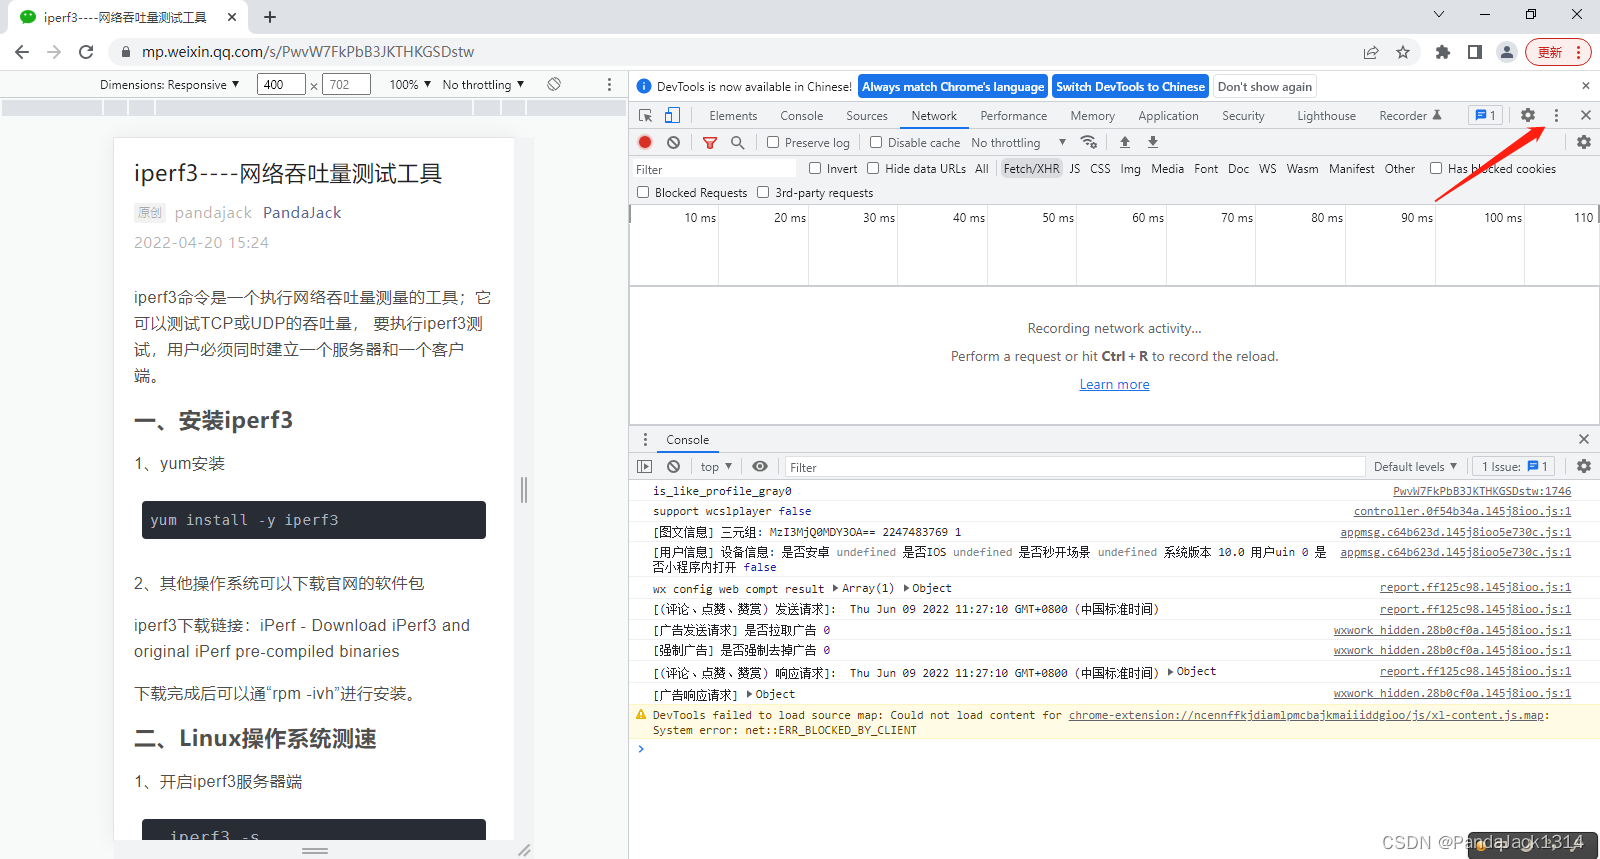The height and width of the screenshot is (859, 1600).
Task: Switch to the Sources tab
Action: 867,116
